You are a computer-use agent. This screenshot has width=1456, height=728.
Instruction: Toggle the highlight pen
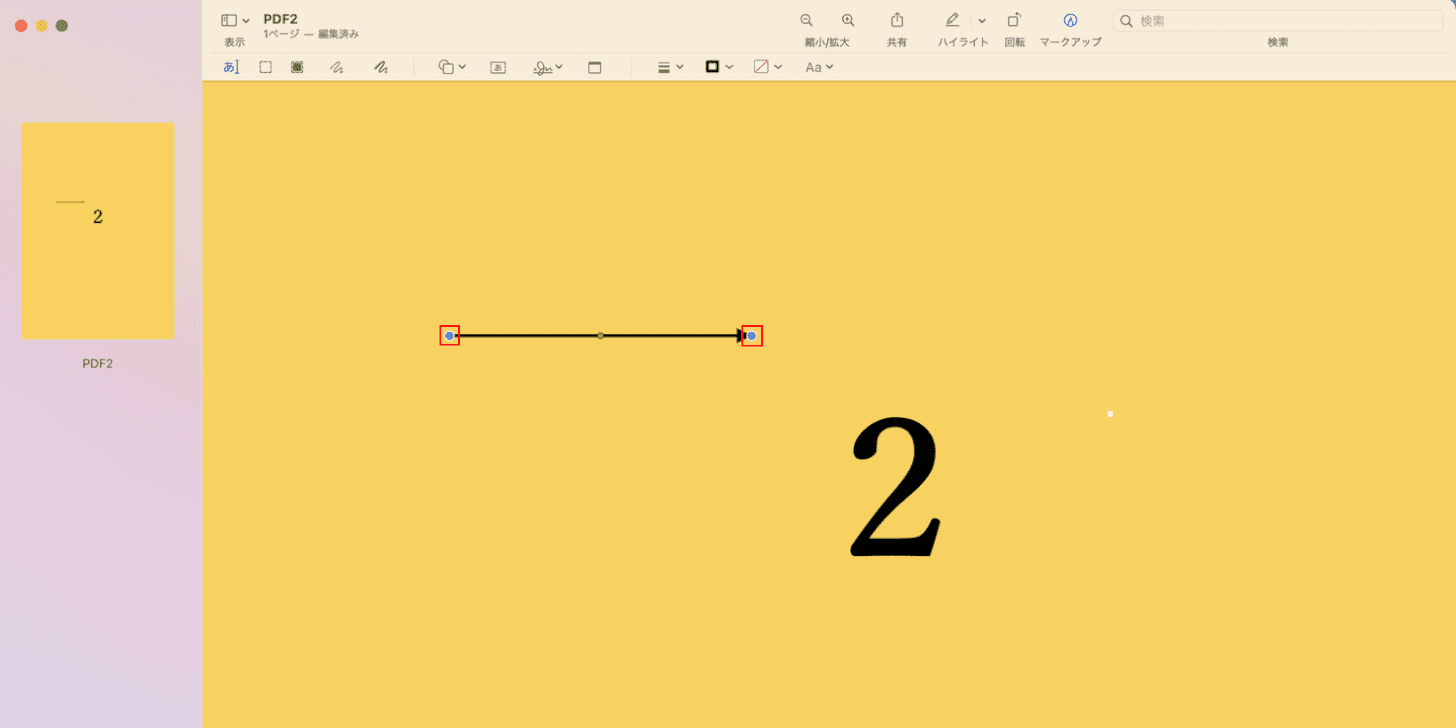953,20
